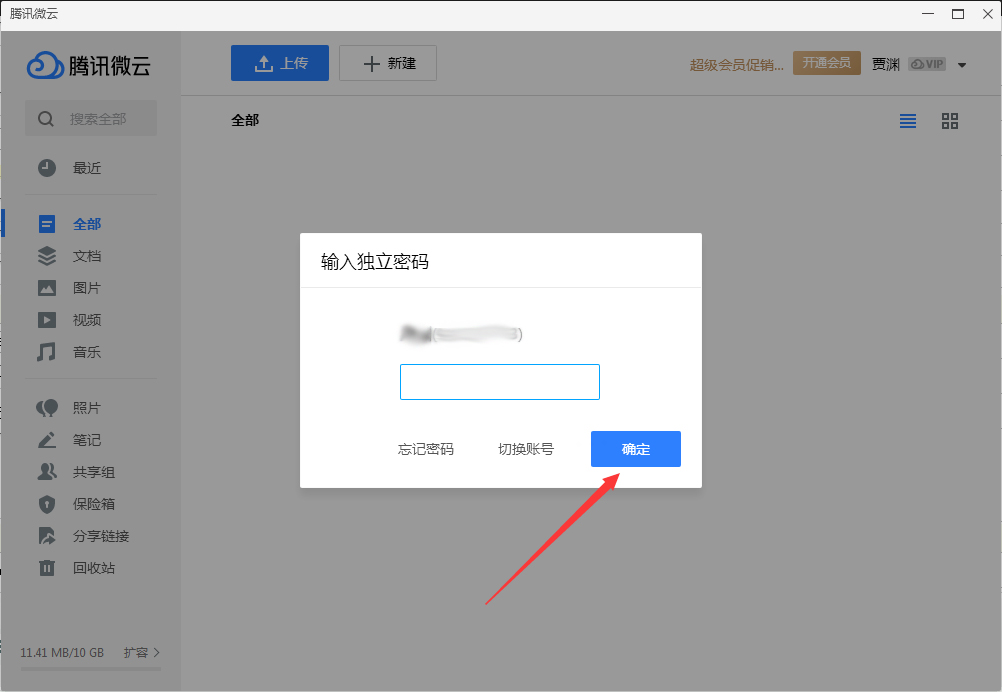Viewport: 1002px width, 692px height.
Task: Open the 新建 (New) creation menu
Action: pos(387,62)
